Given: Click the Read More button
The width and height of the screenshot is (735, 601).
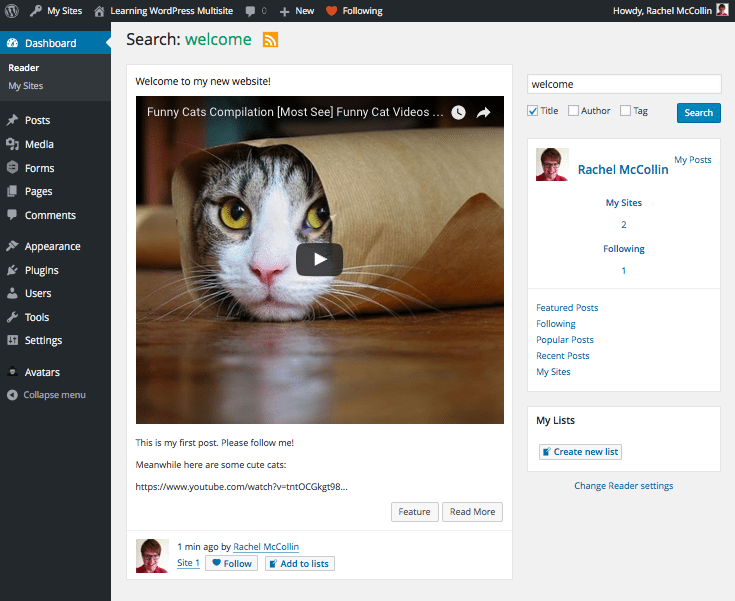Looking at the screenshot, I should pyautogui.click(x=472, y=512).
